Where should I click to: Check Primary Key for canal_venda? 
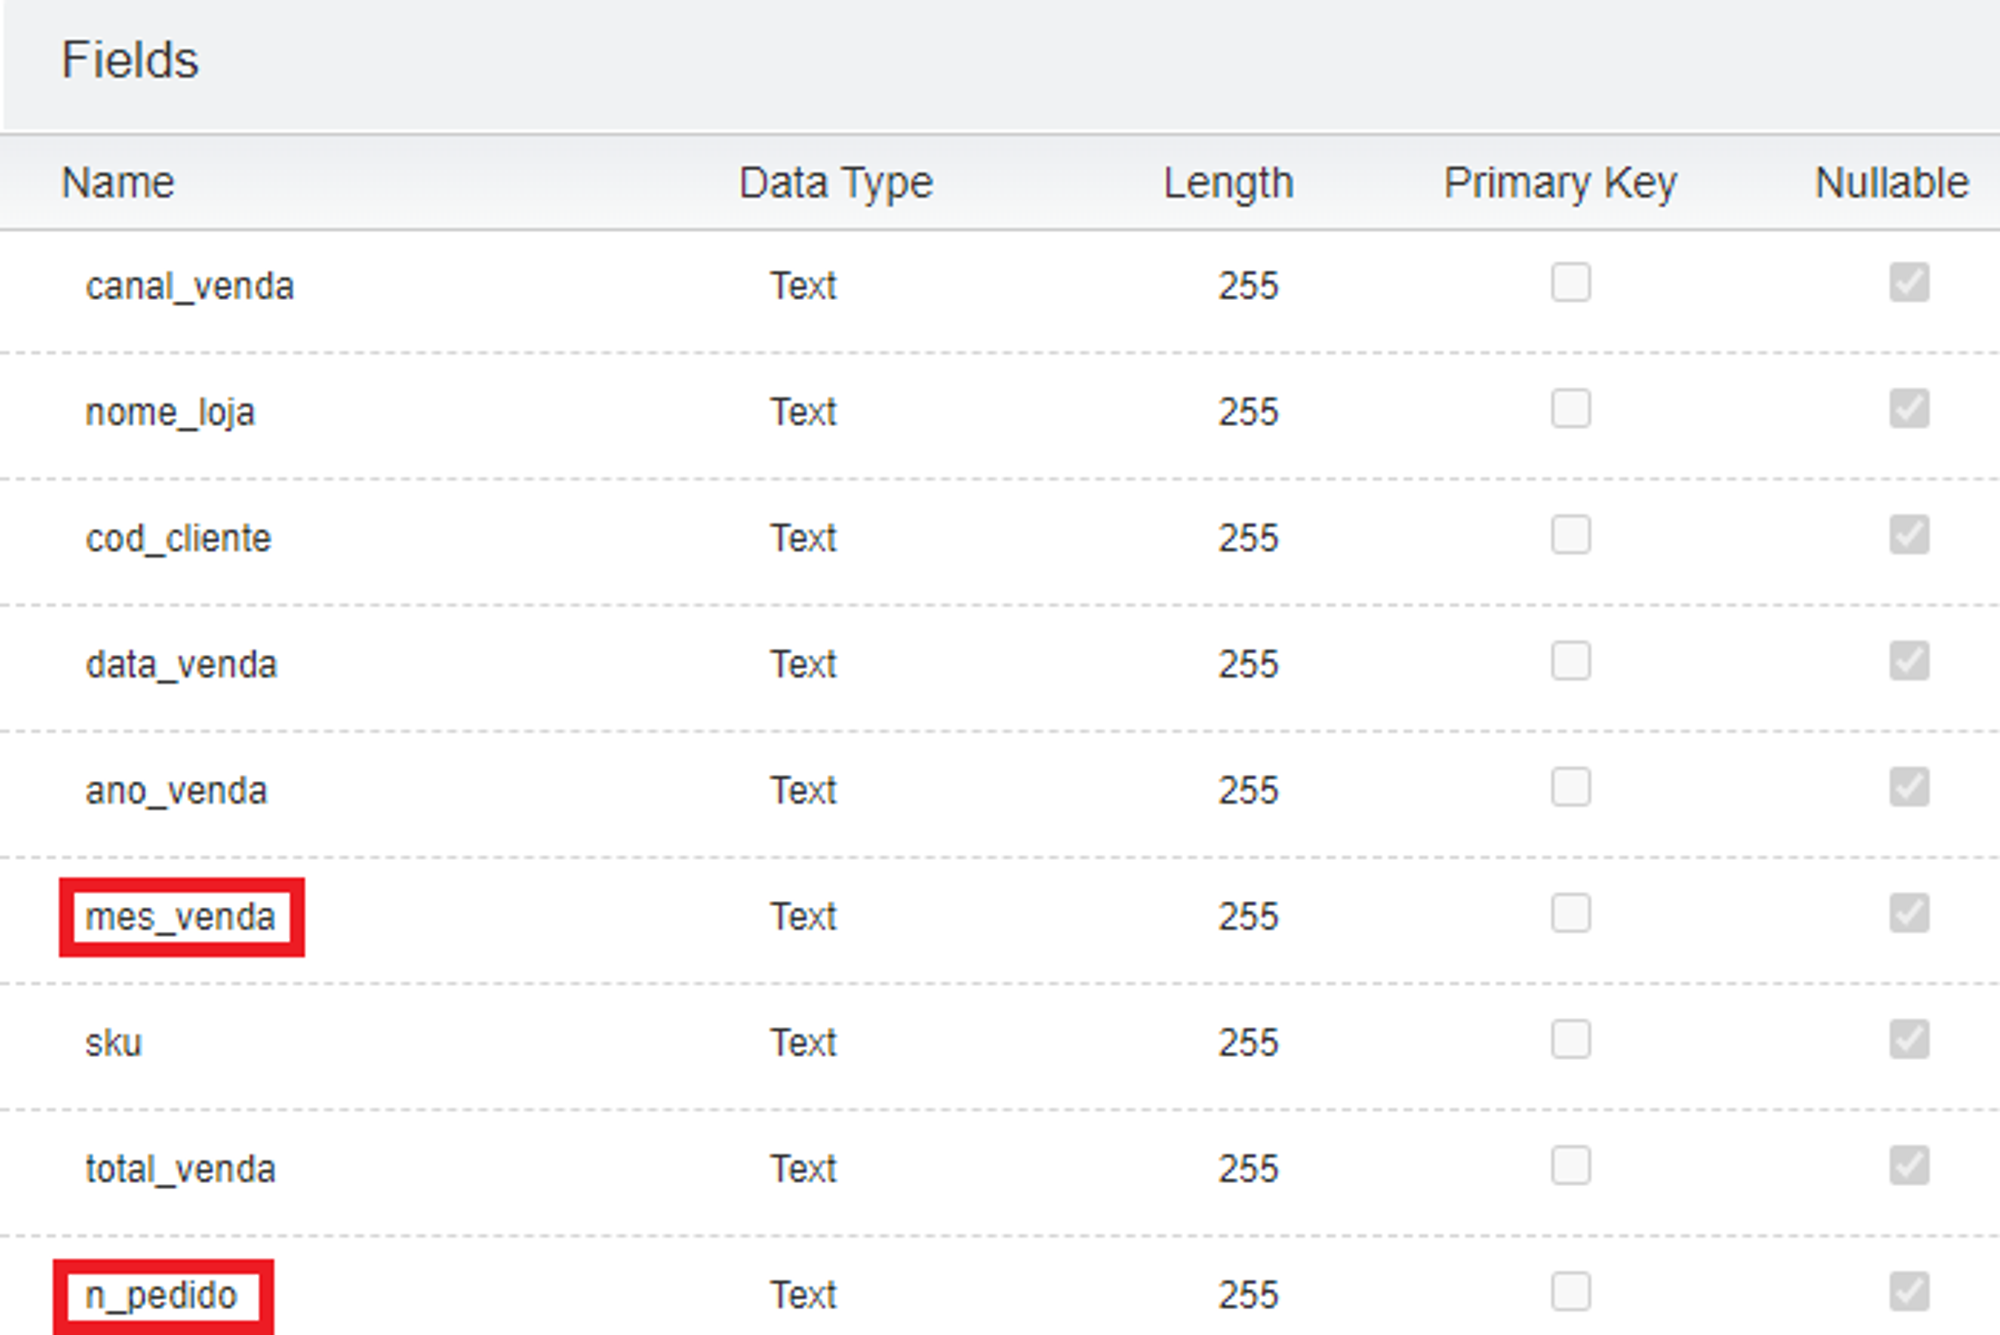(x=1570, y=283)
